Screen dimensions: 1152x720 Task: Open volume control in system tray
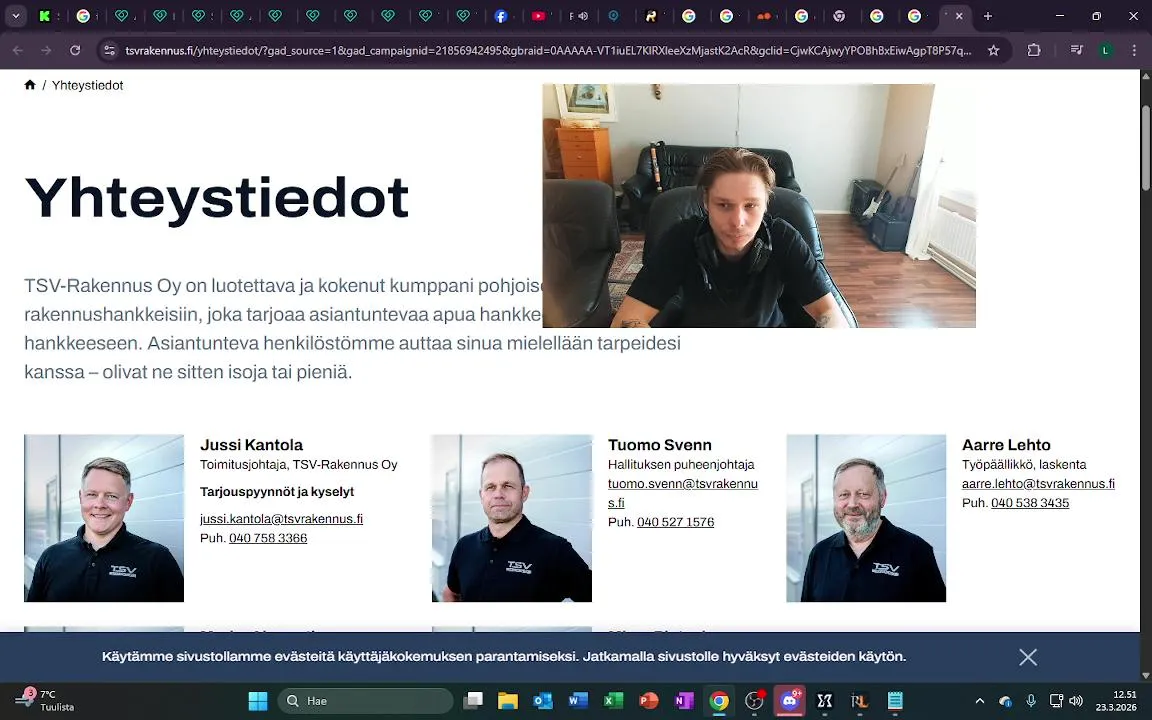(x=1076, y=701)
